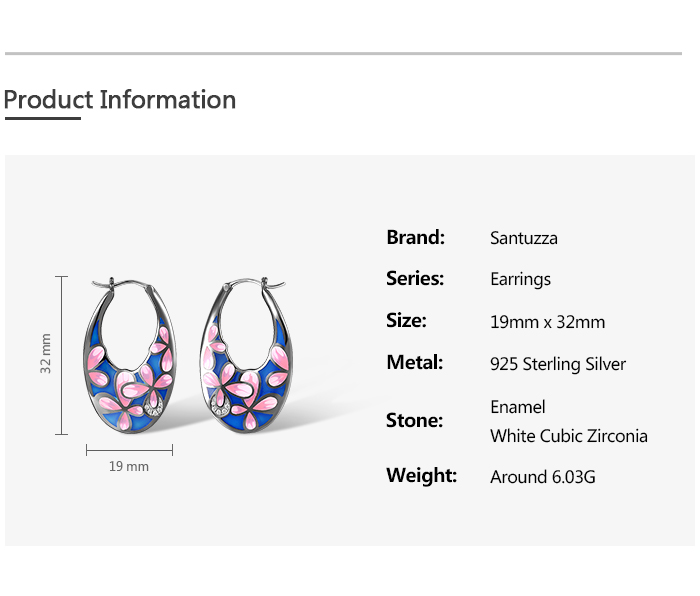Click the vertical height dimension line
This screenshot has width=700, height=596.
pyautogui.click(x=63, y=355)
